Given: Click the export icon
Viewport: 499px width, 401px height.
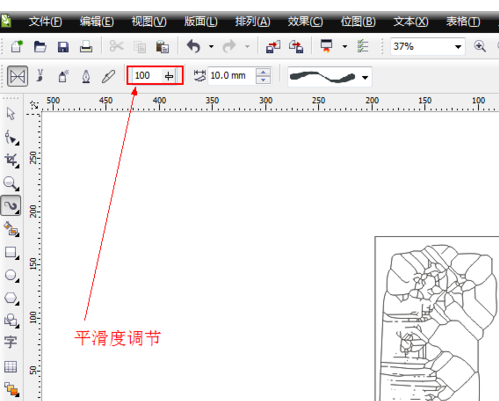Looking at the screenshot, I should [x=296, y=46].
